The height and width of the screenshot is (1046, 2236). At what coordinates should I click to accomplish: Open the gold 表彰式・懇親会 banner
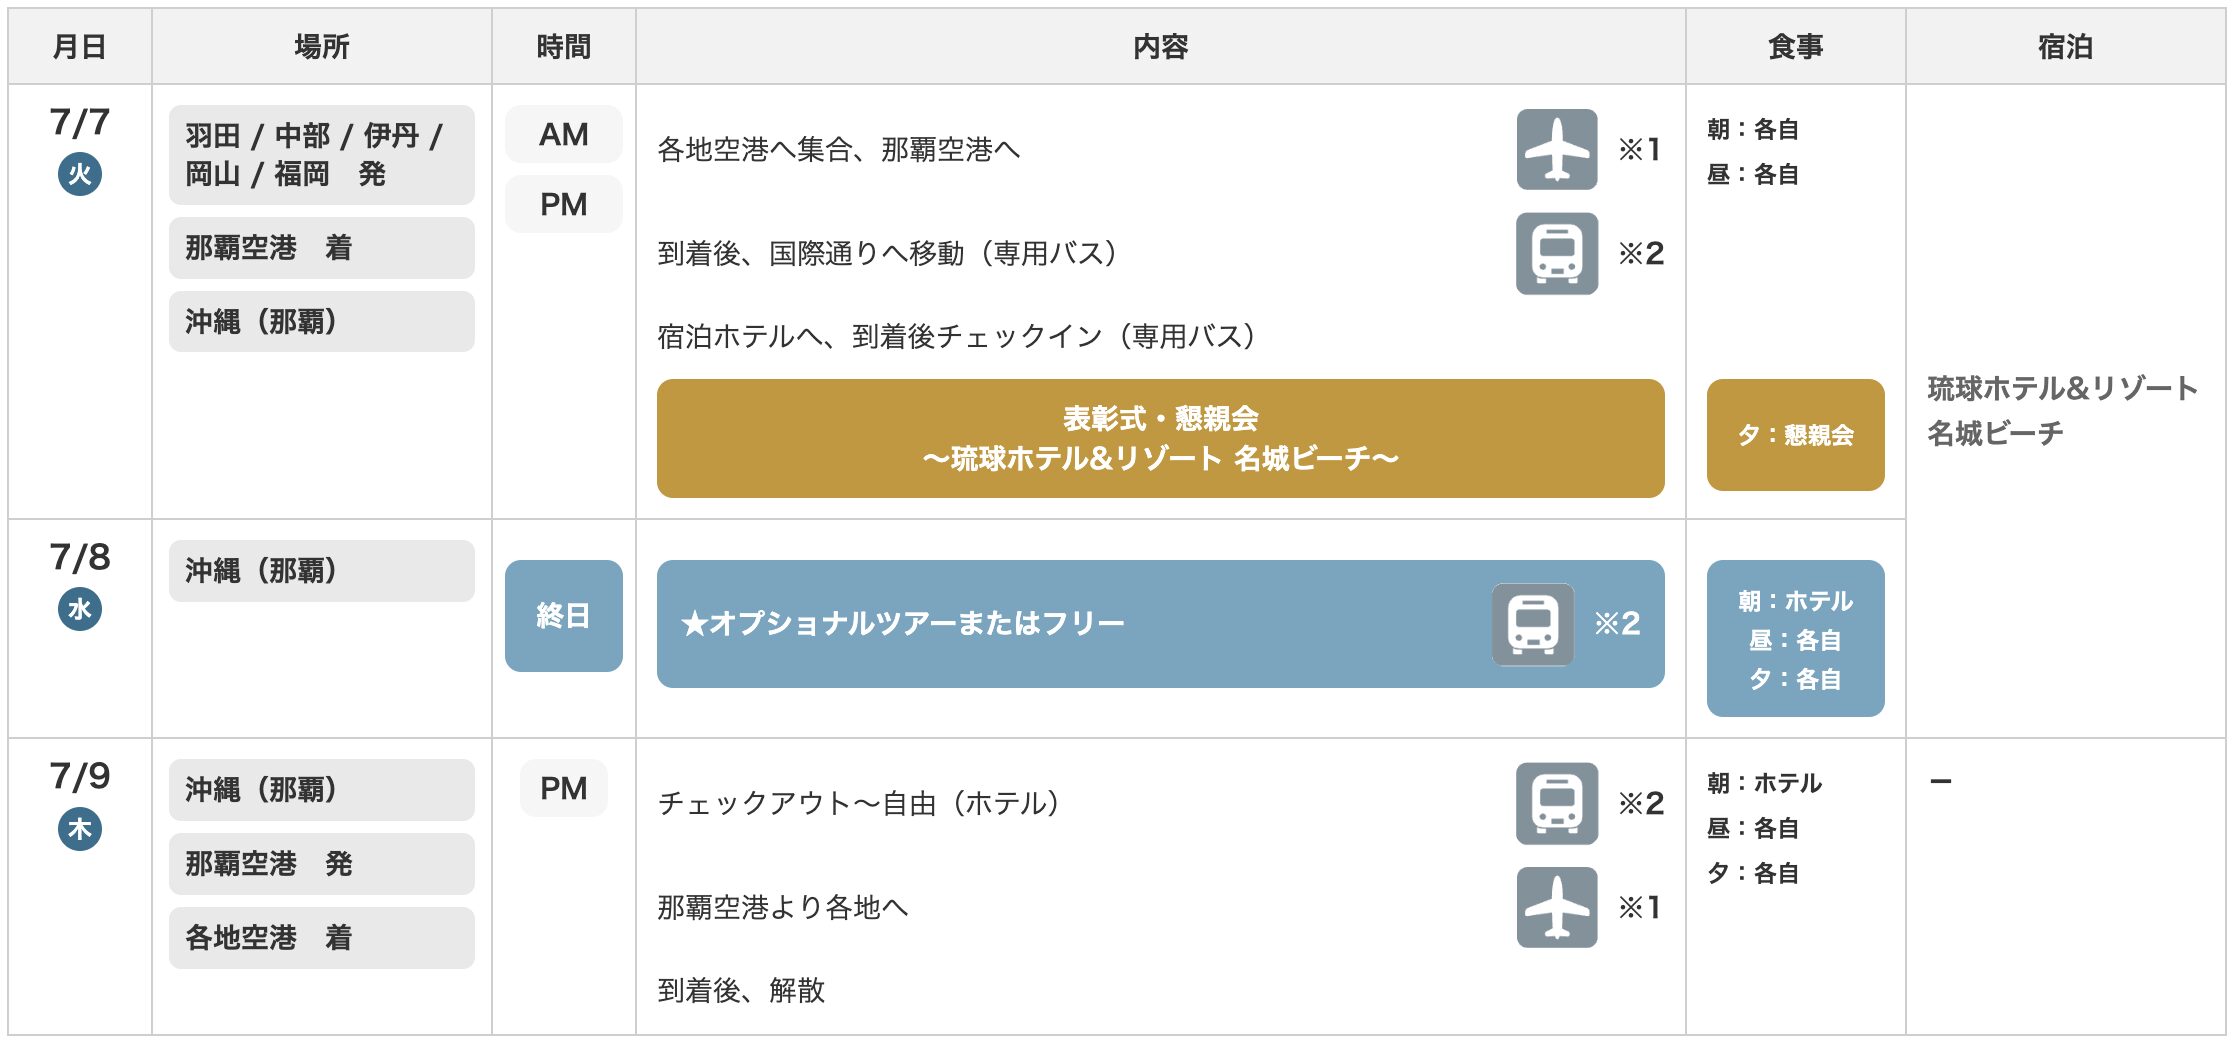click(x=1160, y=438)
